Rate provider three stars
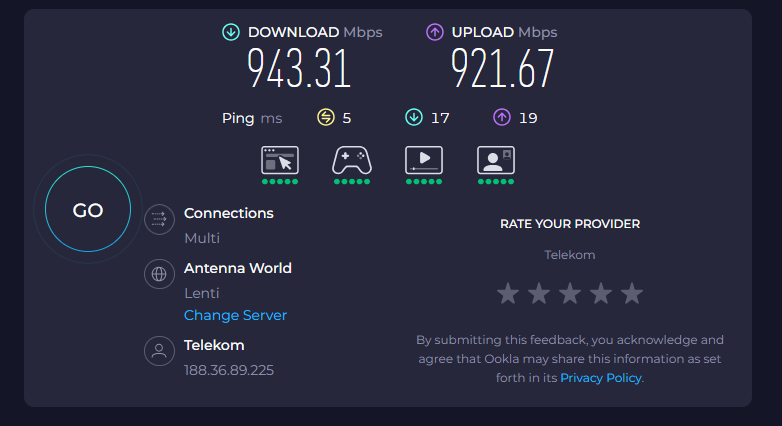 coord(570,293)
